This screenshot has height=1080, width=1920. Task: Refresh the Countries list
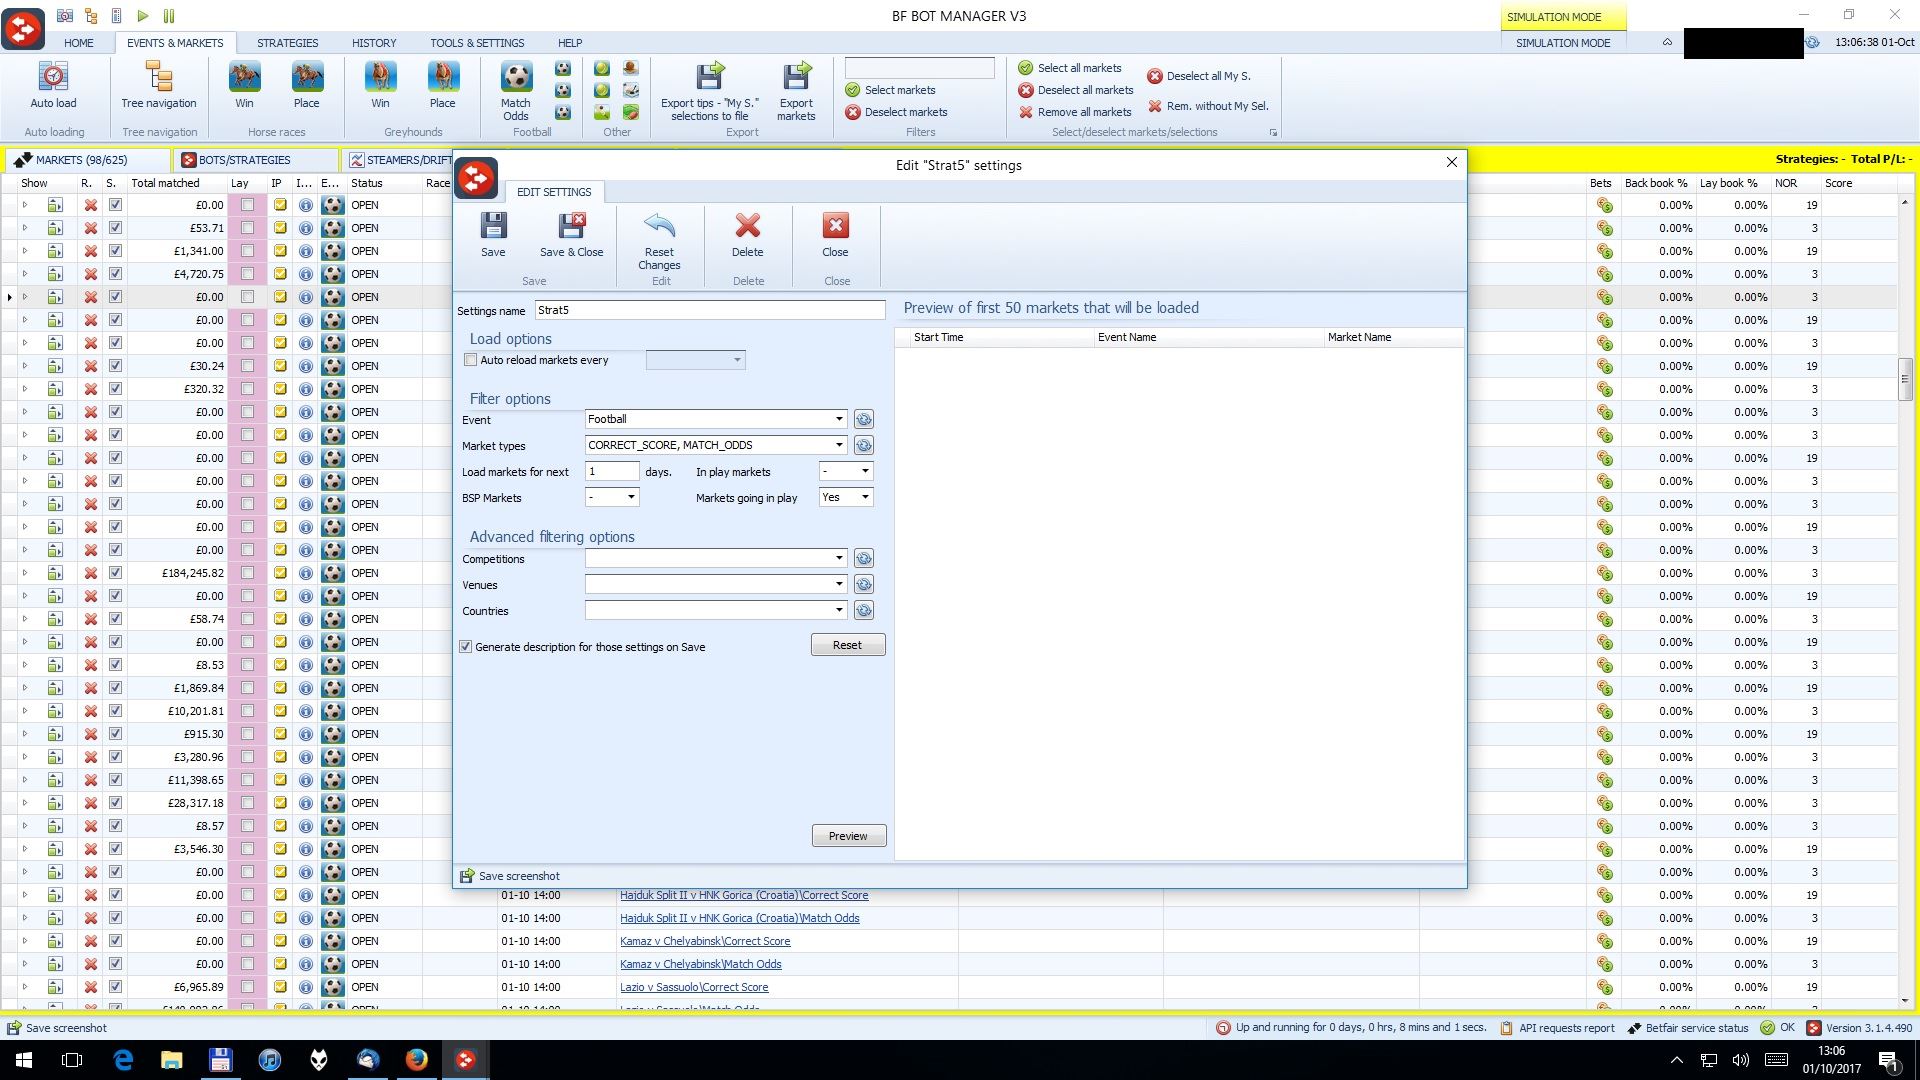[x=864, y=610]
